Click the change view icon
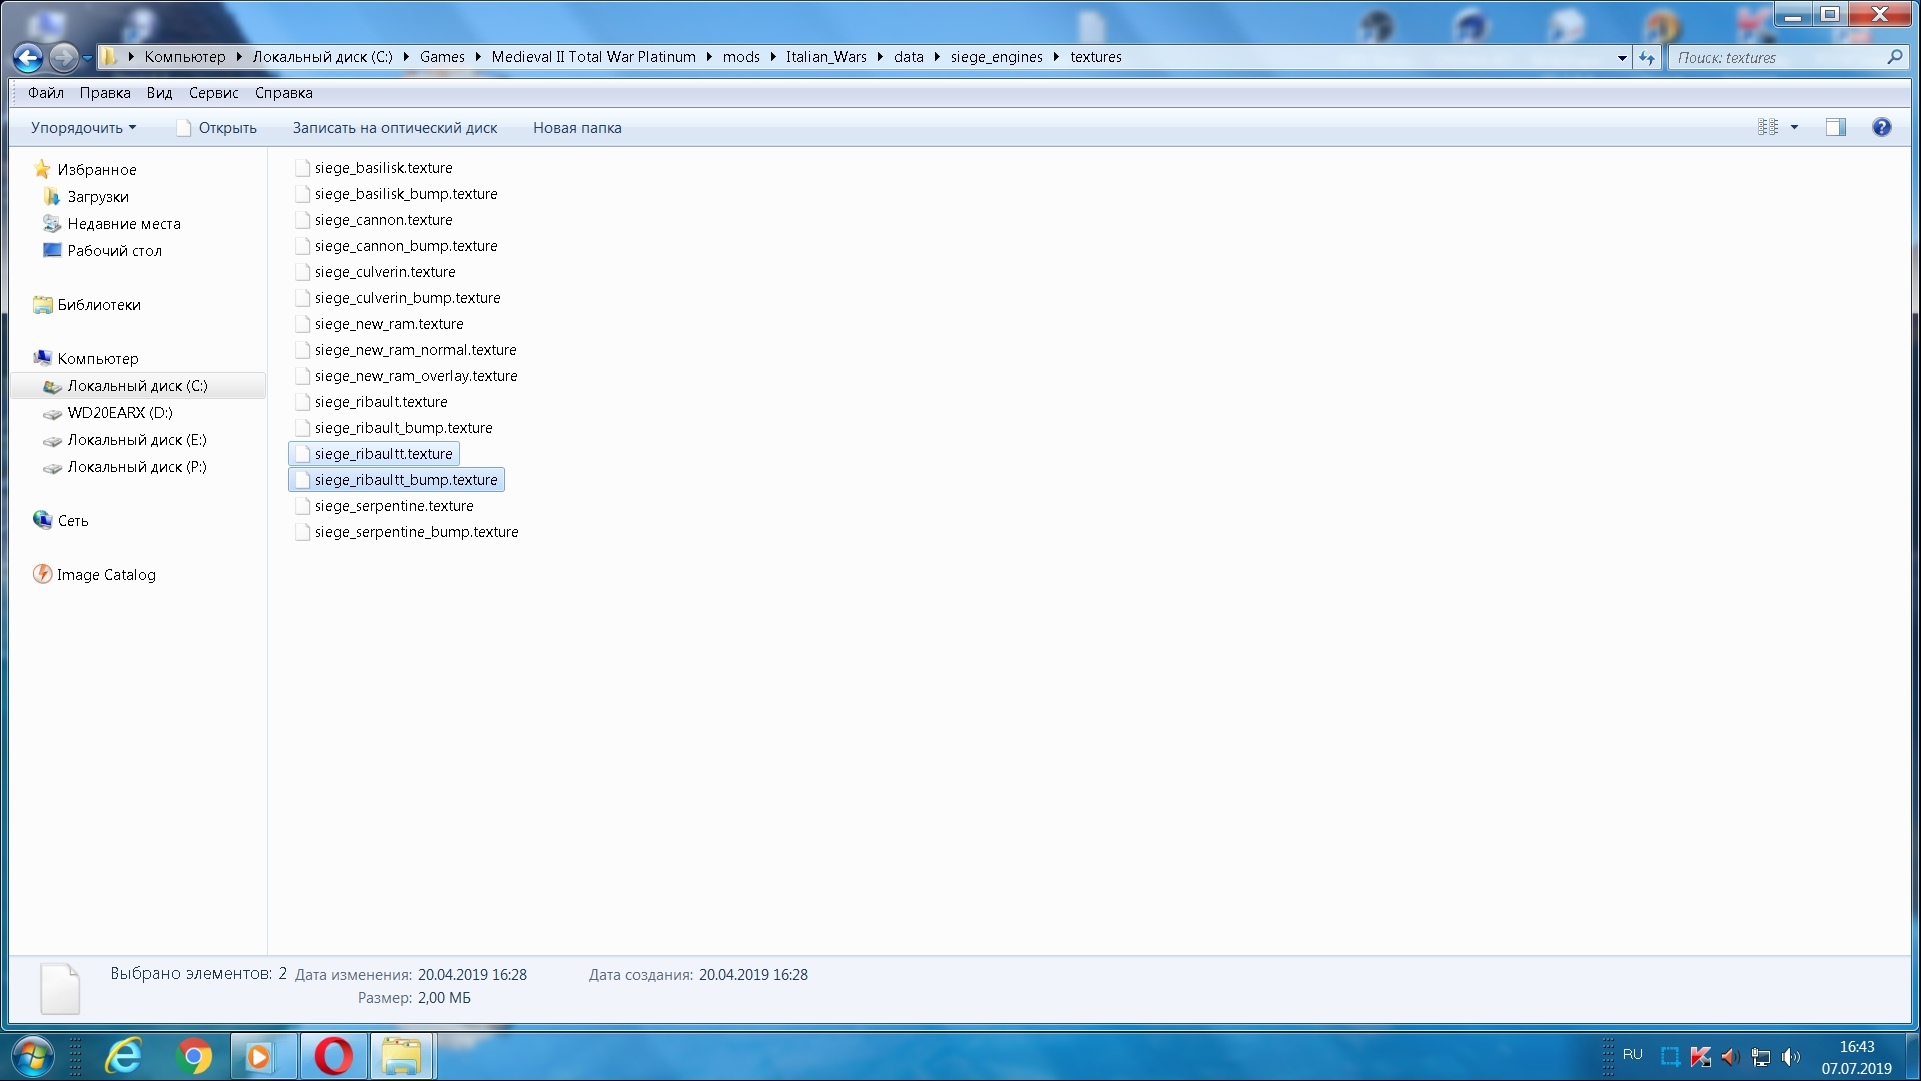 coord(1768,127)
